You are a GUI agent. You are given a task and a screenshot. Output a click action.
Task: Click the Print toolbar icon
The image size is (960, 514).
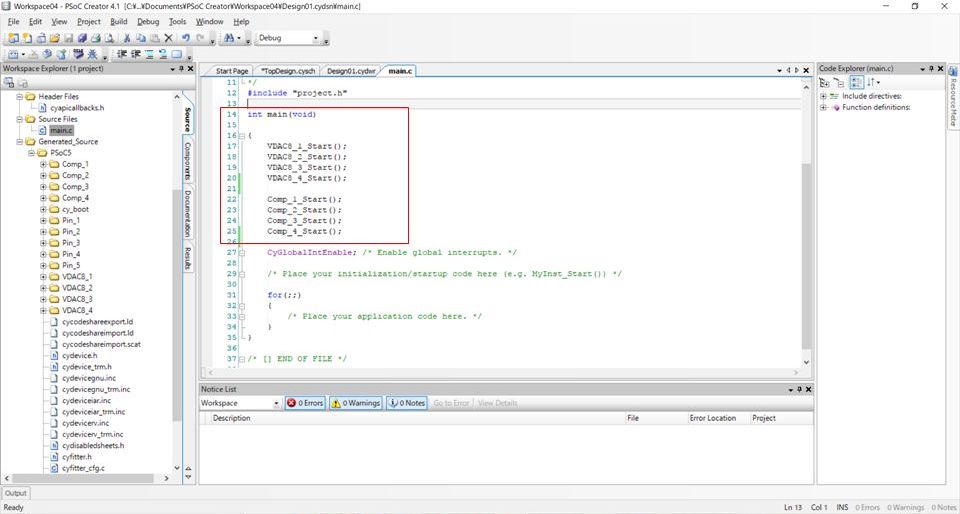[96, 38]
